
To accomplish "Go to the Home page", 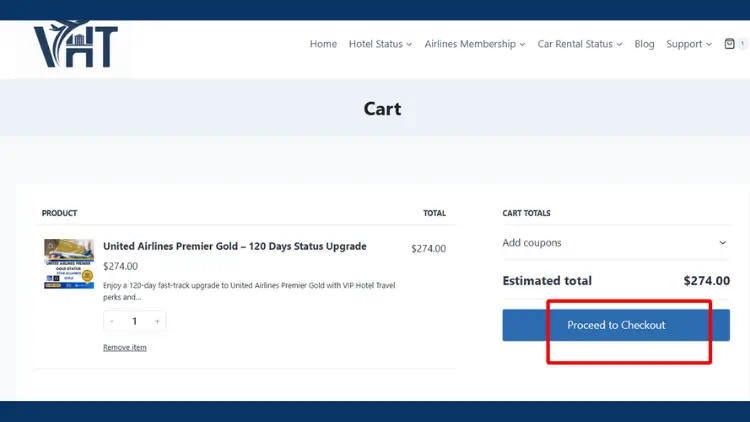I will pos(323,44).
